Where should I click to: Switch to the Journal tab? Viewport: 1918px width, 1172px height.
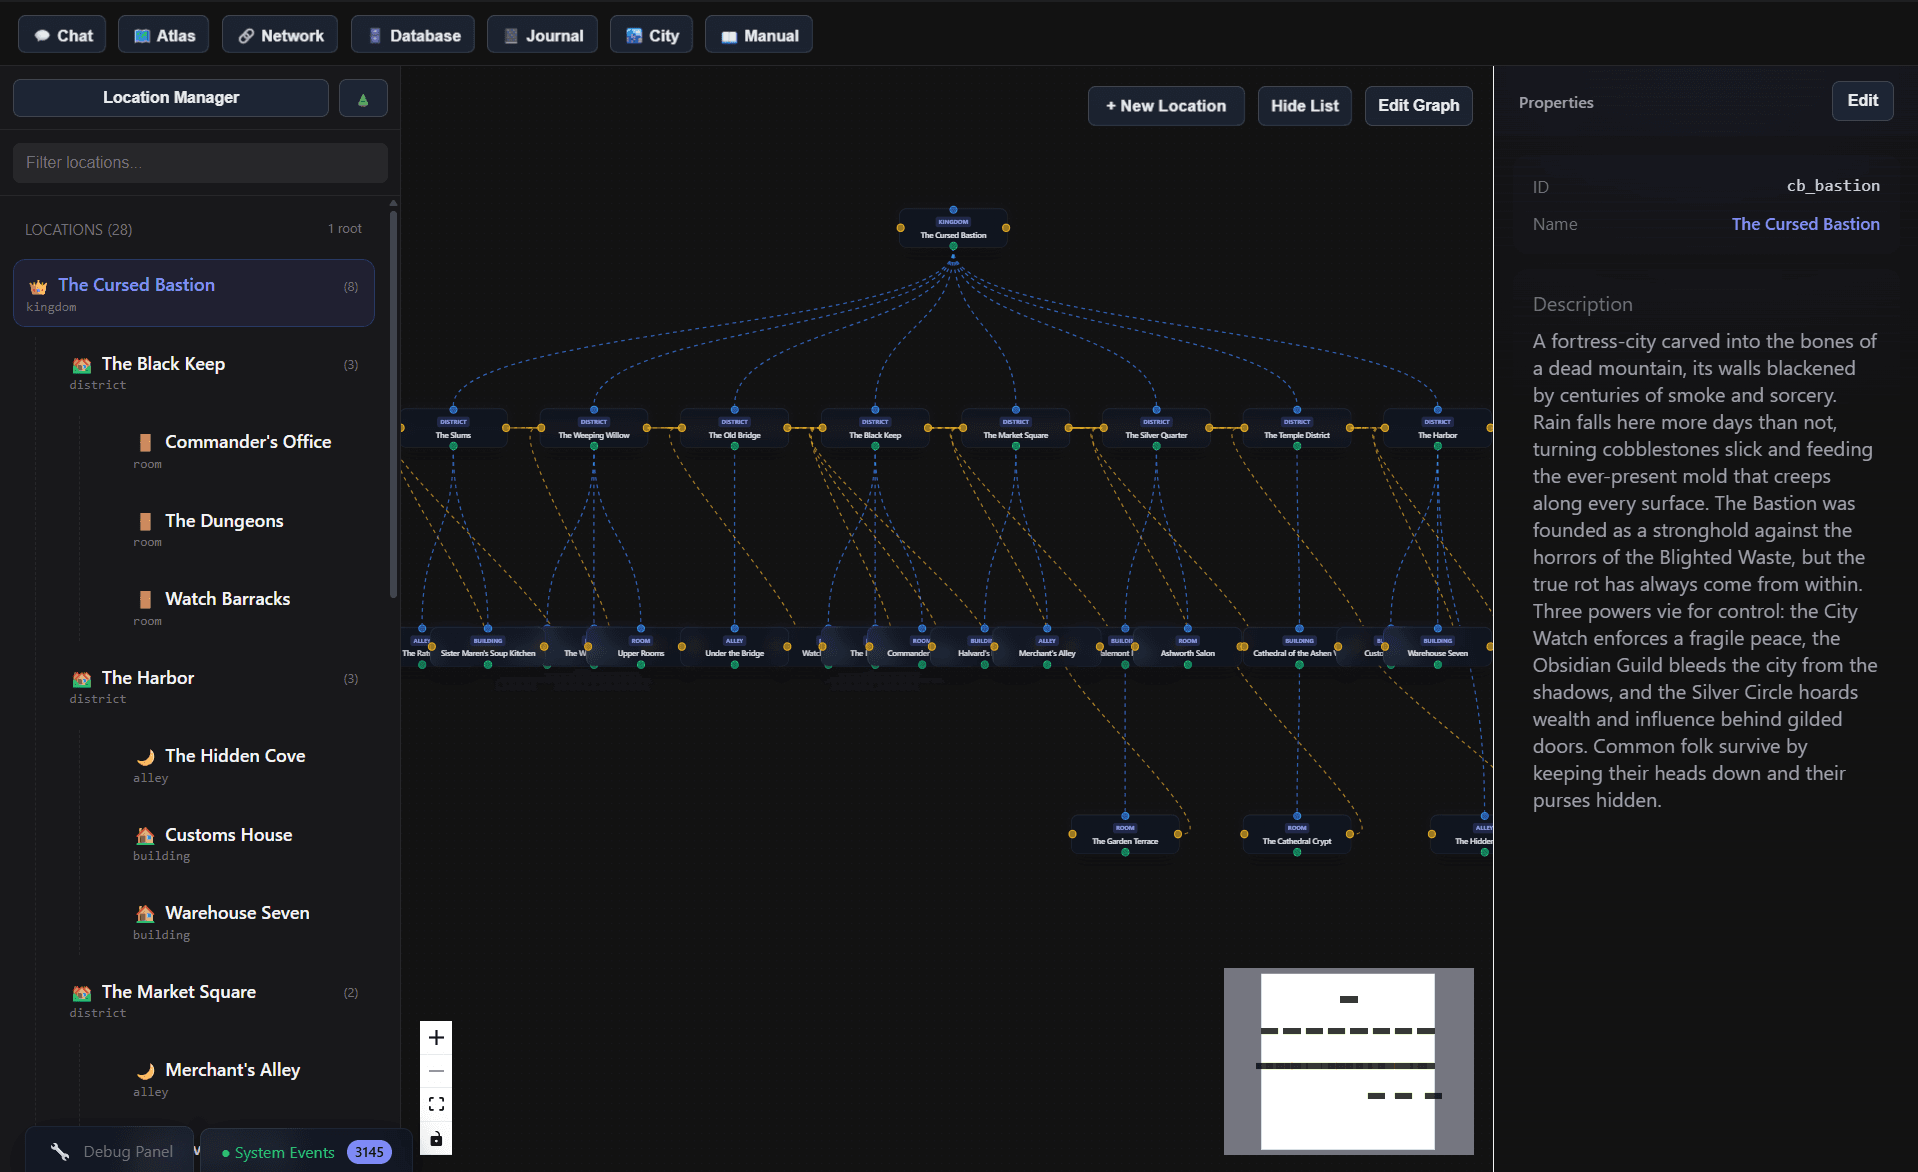(542, 34)
